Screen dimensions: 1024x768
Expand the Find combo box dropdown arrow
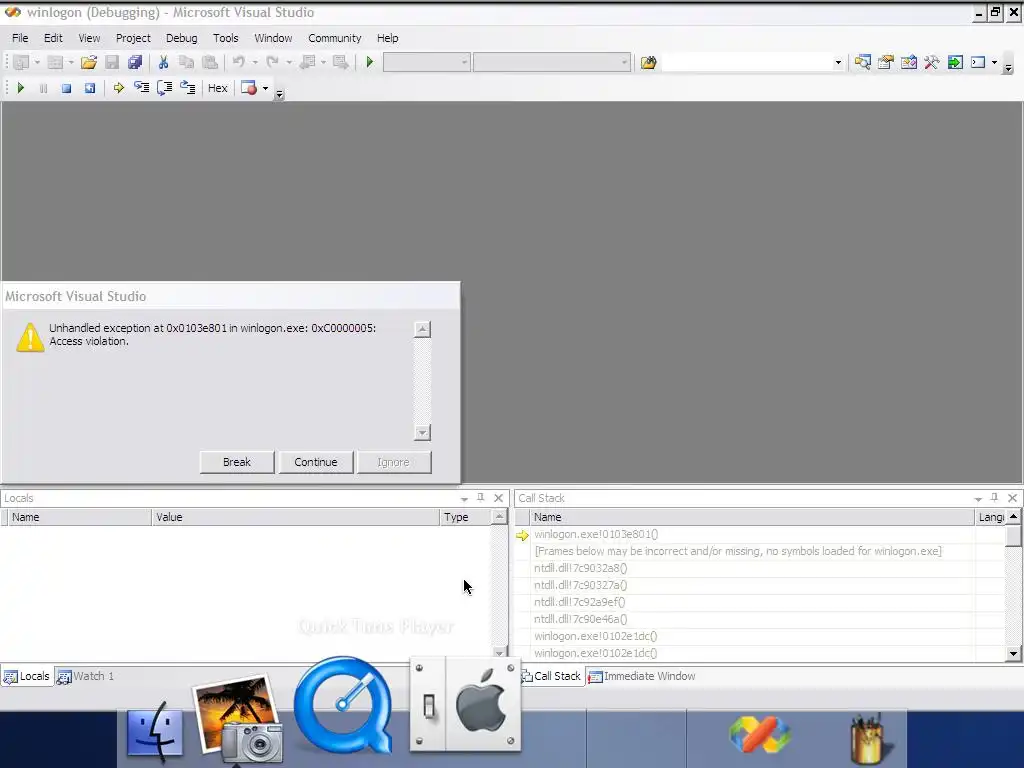pyautogui.click(x=838, y=63)
